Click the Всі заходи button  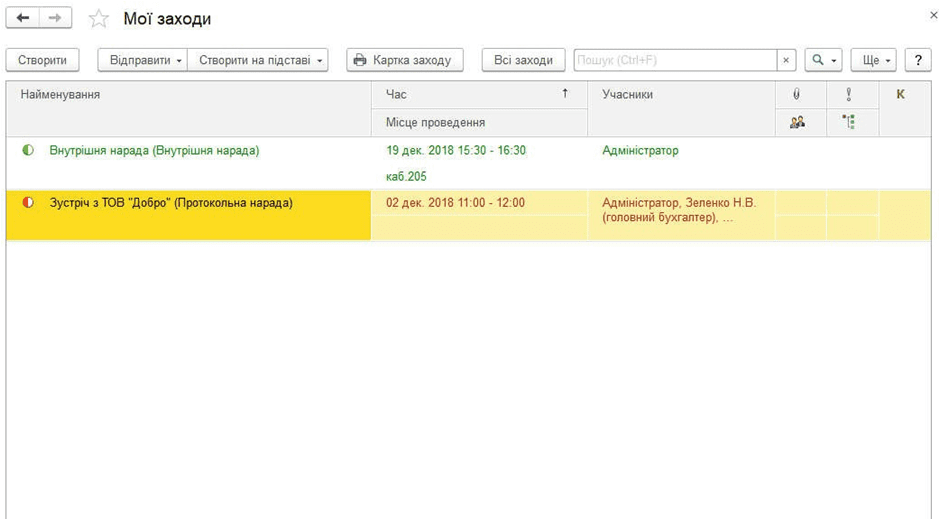pyautogui.click(x=523, y=60)
